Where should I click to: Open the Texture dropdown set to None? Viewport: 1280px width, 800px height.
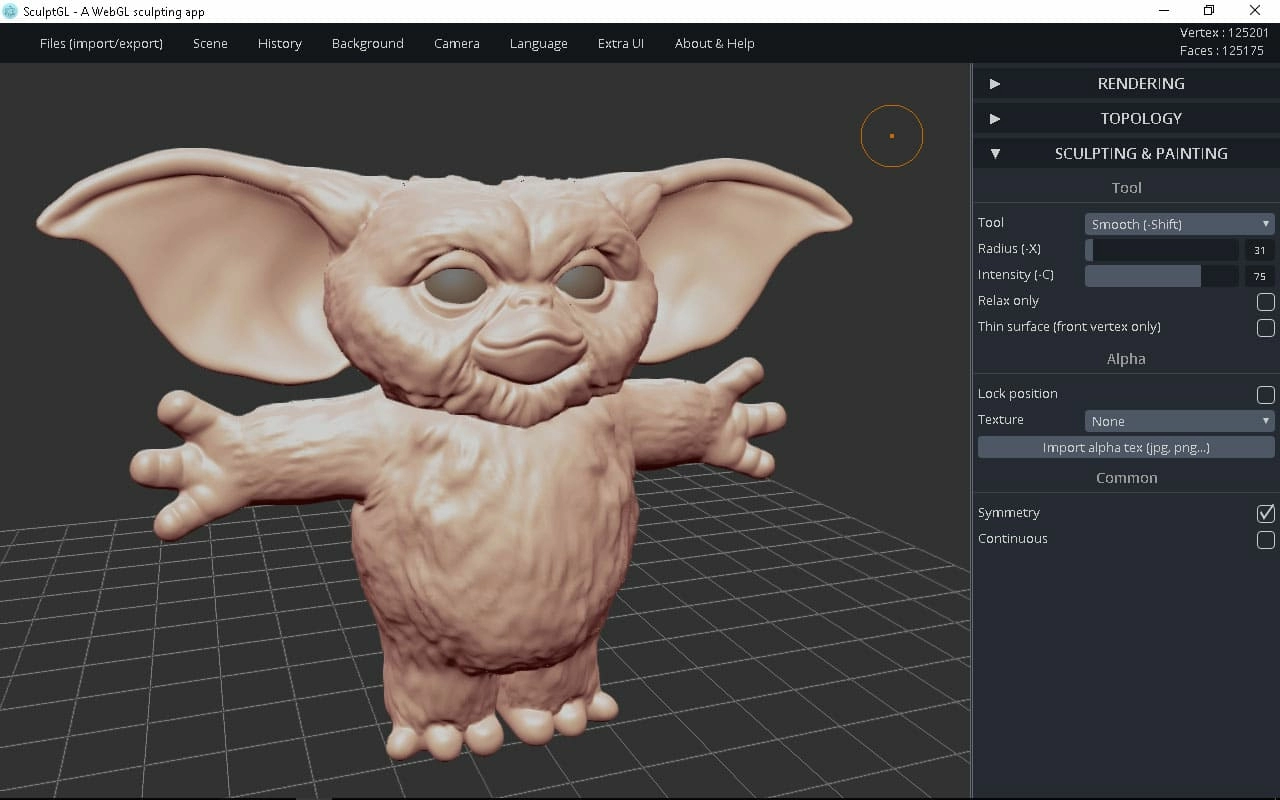point(1178,421)
